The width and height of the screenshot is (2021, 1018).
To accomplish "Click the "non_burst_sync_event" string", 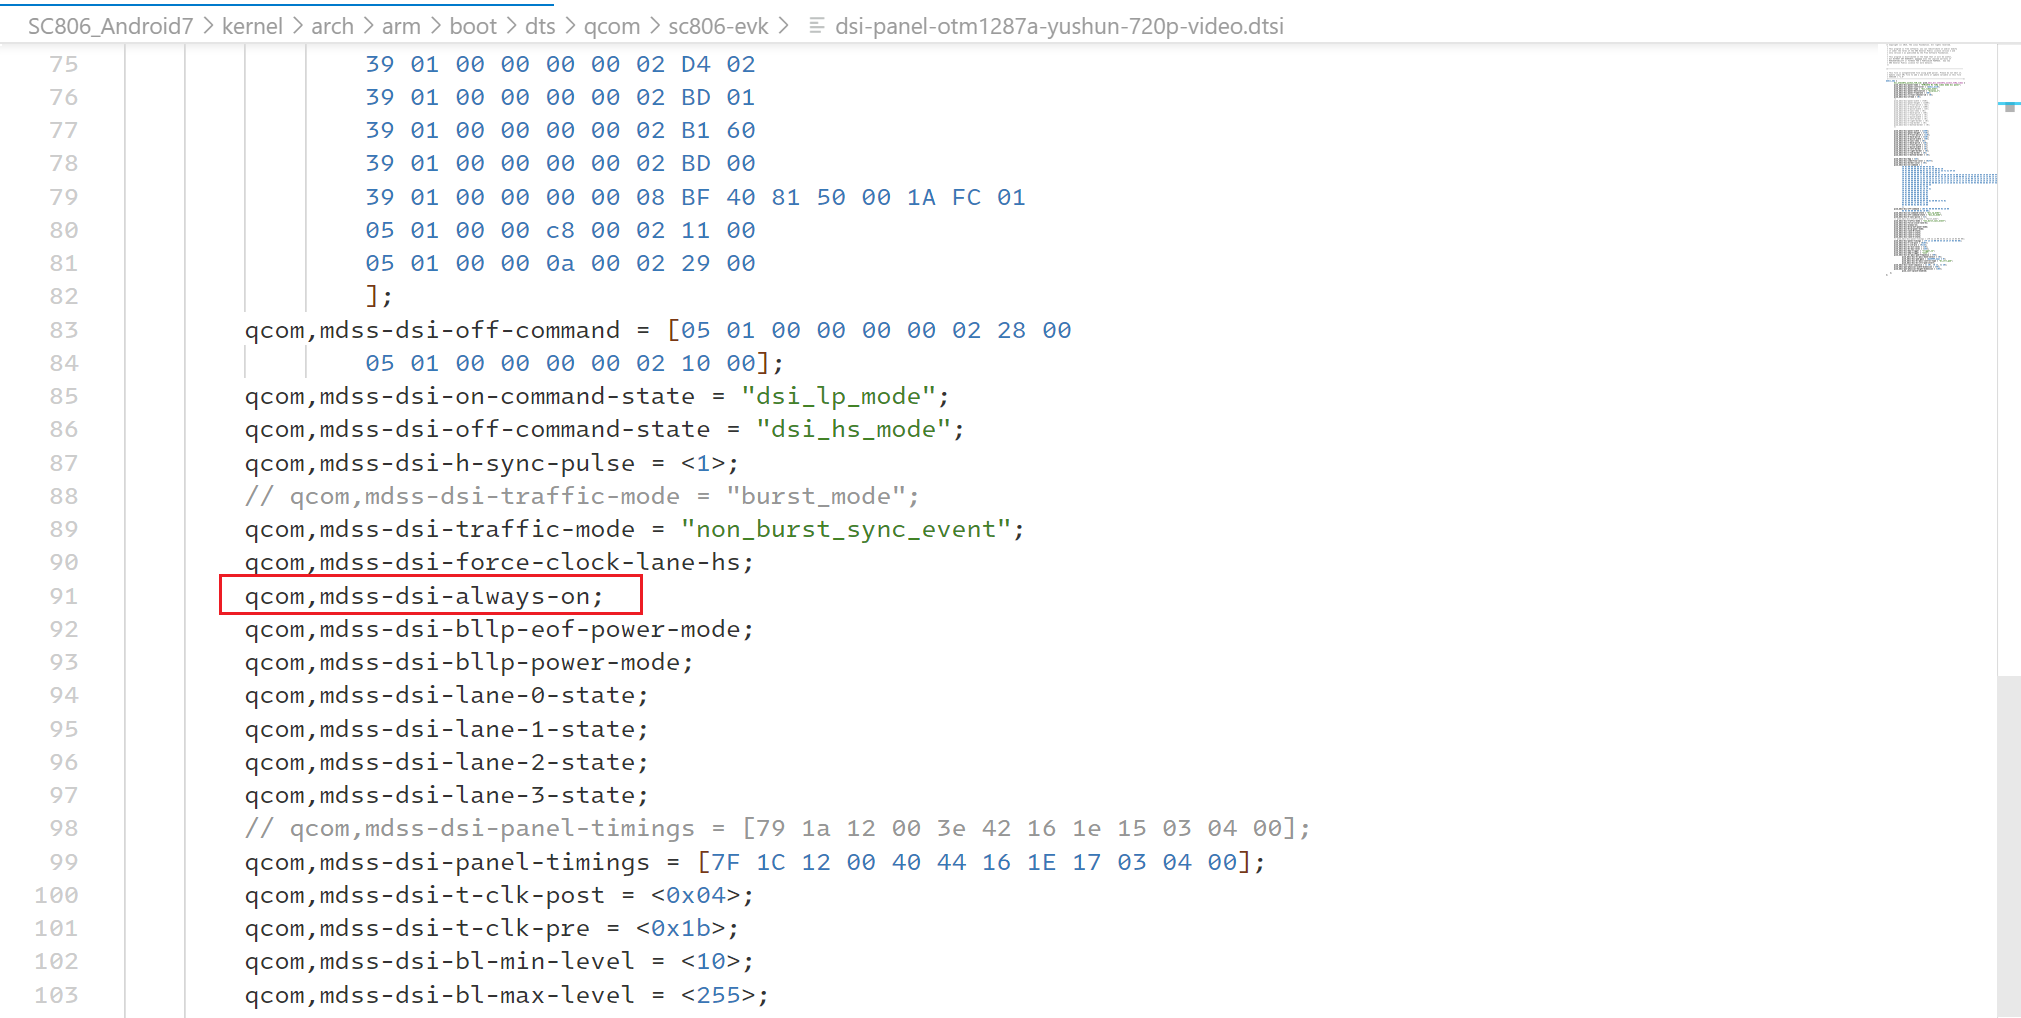I will 846,529.
